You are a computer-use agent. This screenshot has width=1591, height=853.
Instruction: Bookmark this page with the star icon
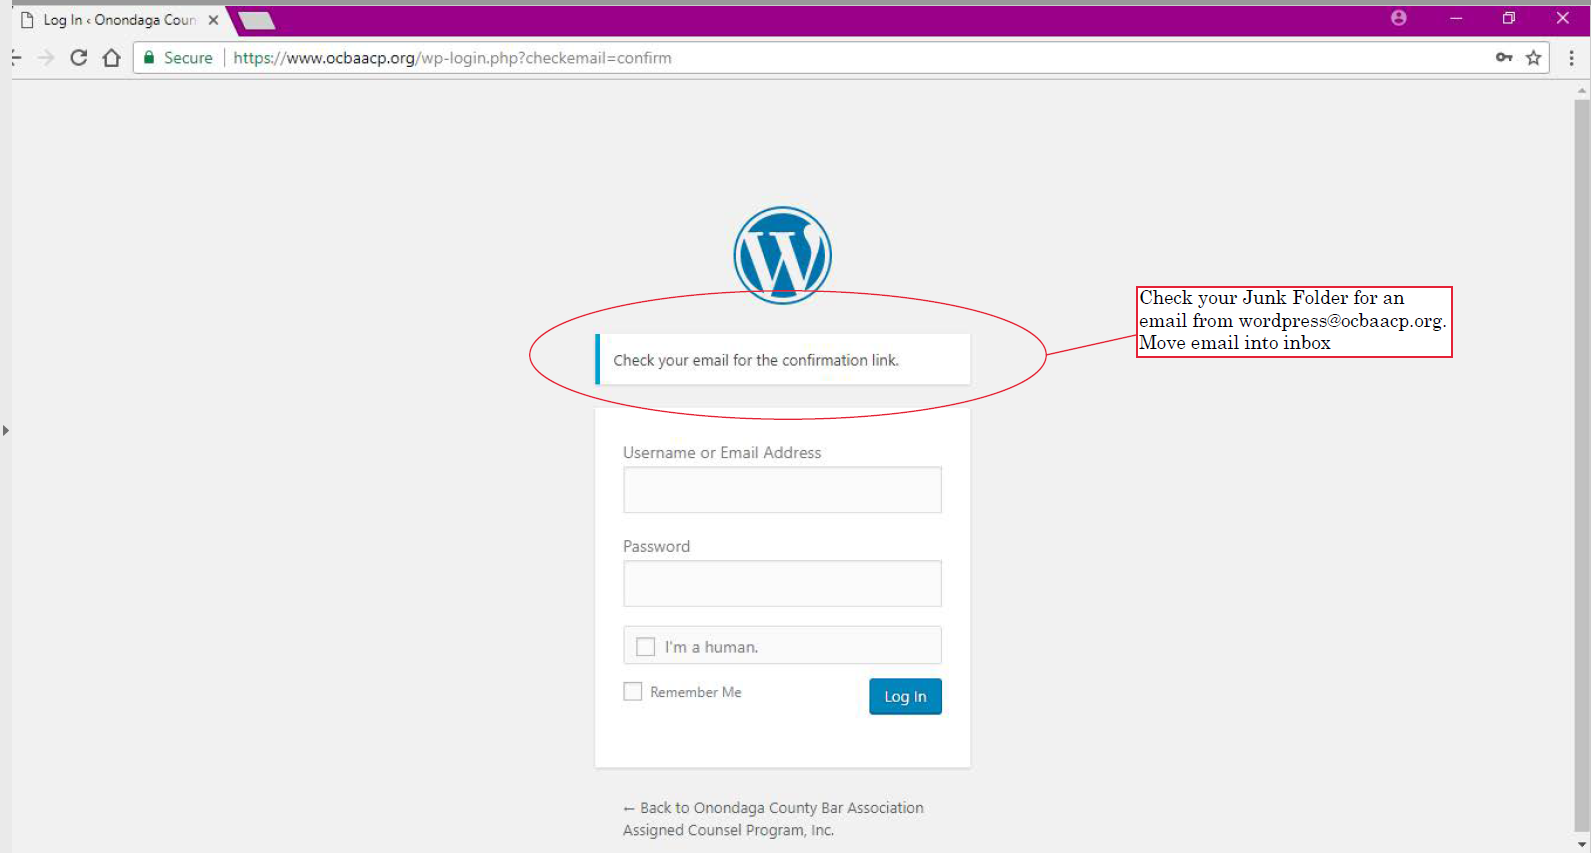point(1533,58)
